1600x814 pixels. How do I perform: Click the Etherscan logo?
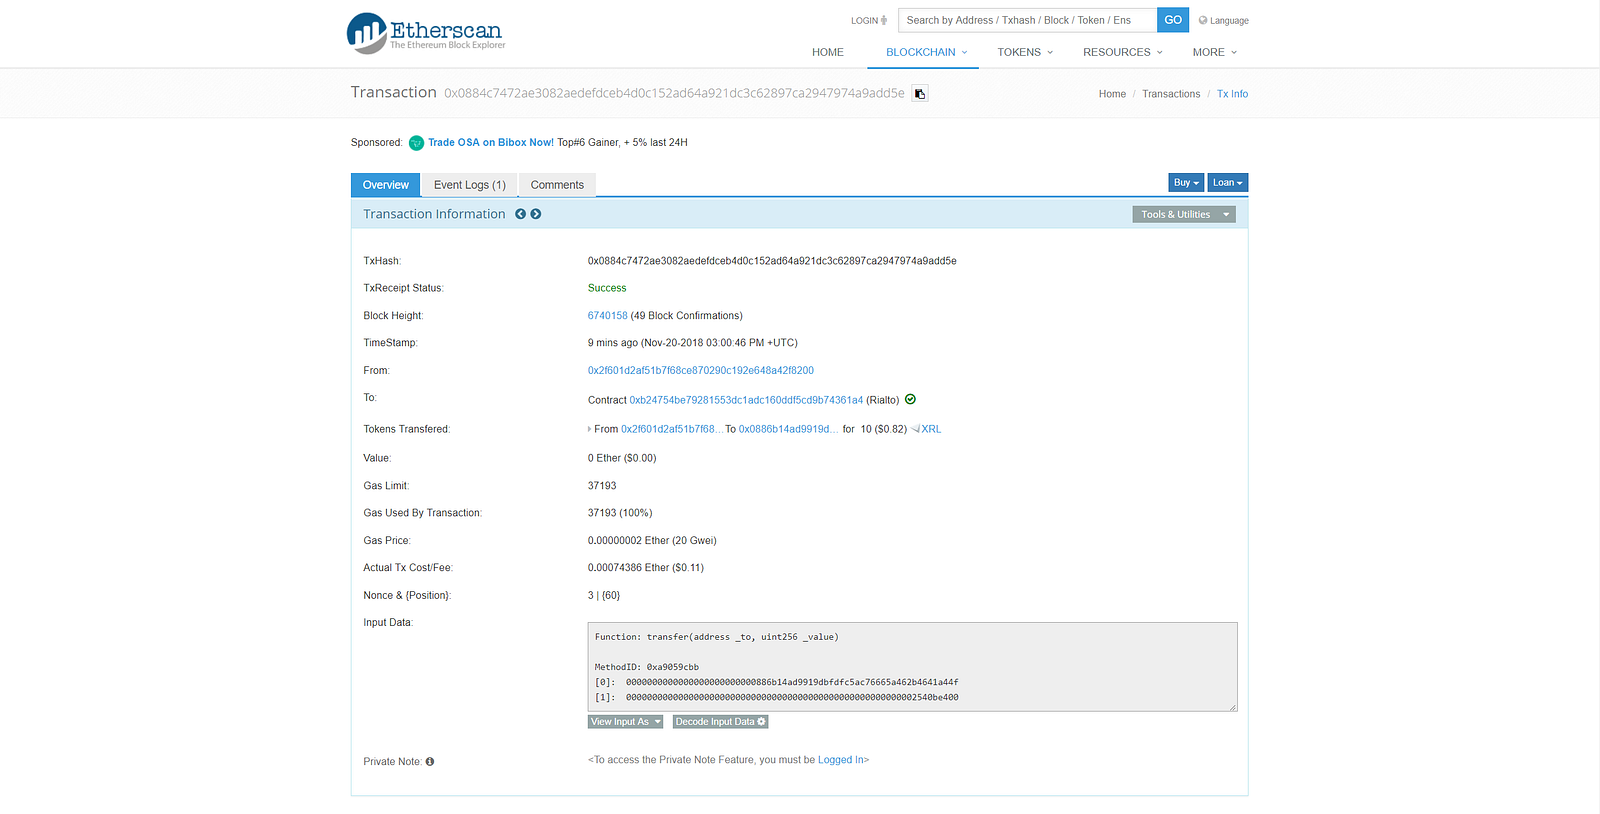pos(426,33)
